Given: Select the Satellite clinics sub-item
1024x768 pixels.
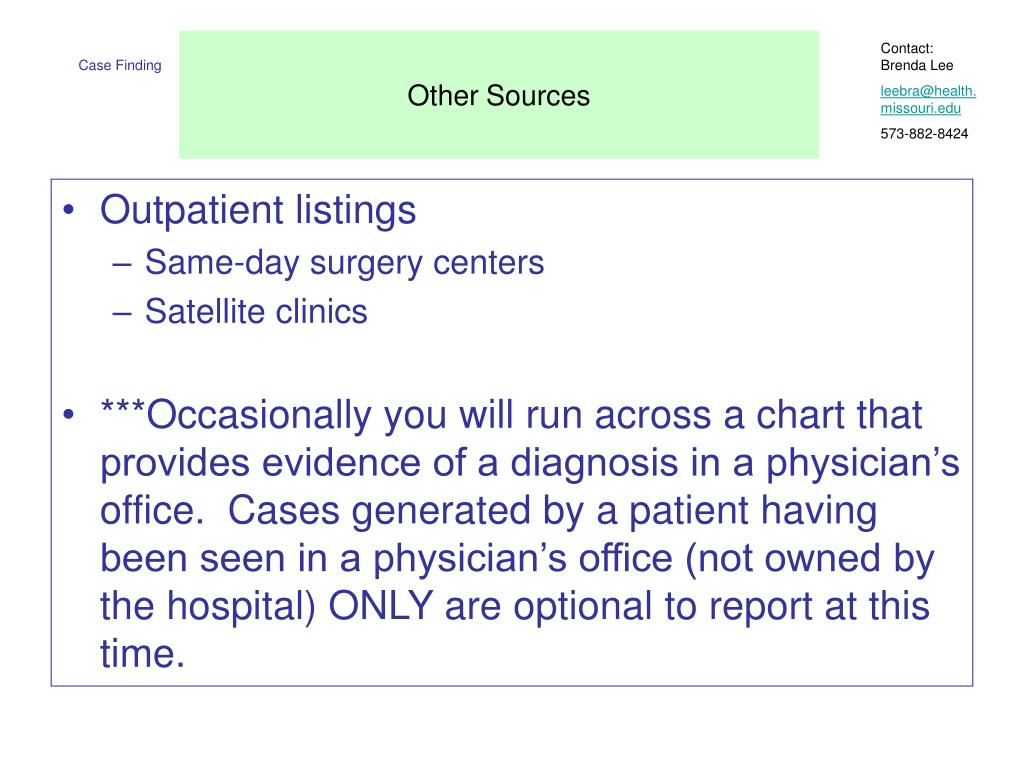Looking at the screenshot, I should [x=256, y=312].
